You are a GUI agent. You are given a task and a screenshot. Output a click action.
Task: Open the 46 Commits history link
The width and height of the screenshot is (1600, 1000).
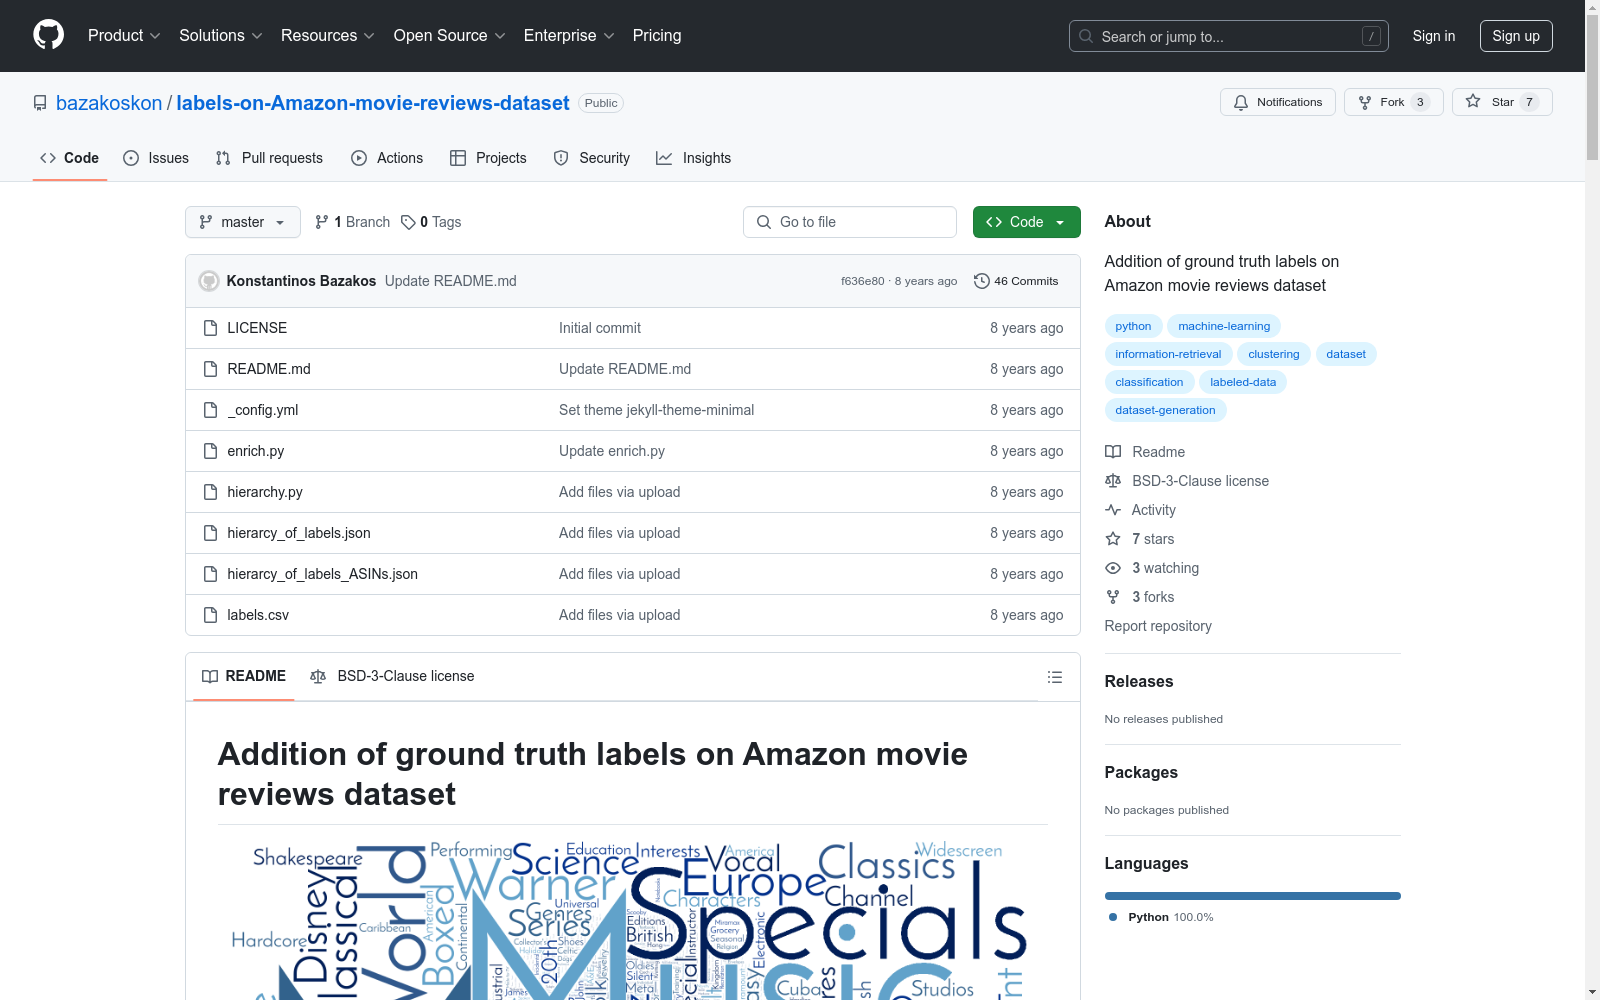(1016, 281)
